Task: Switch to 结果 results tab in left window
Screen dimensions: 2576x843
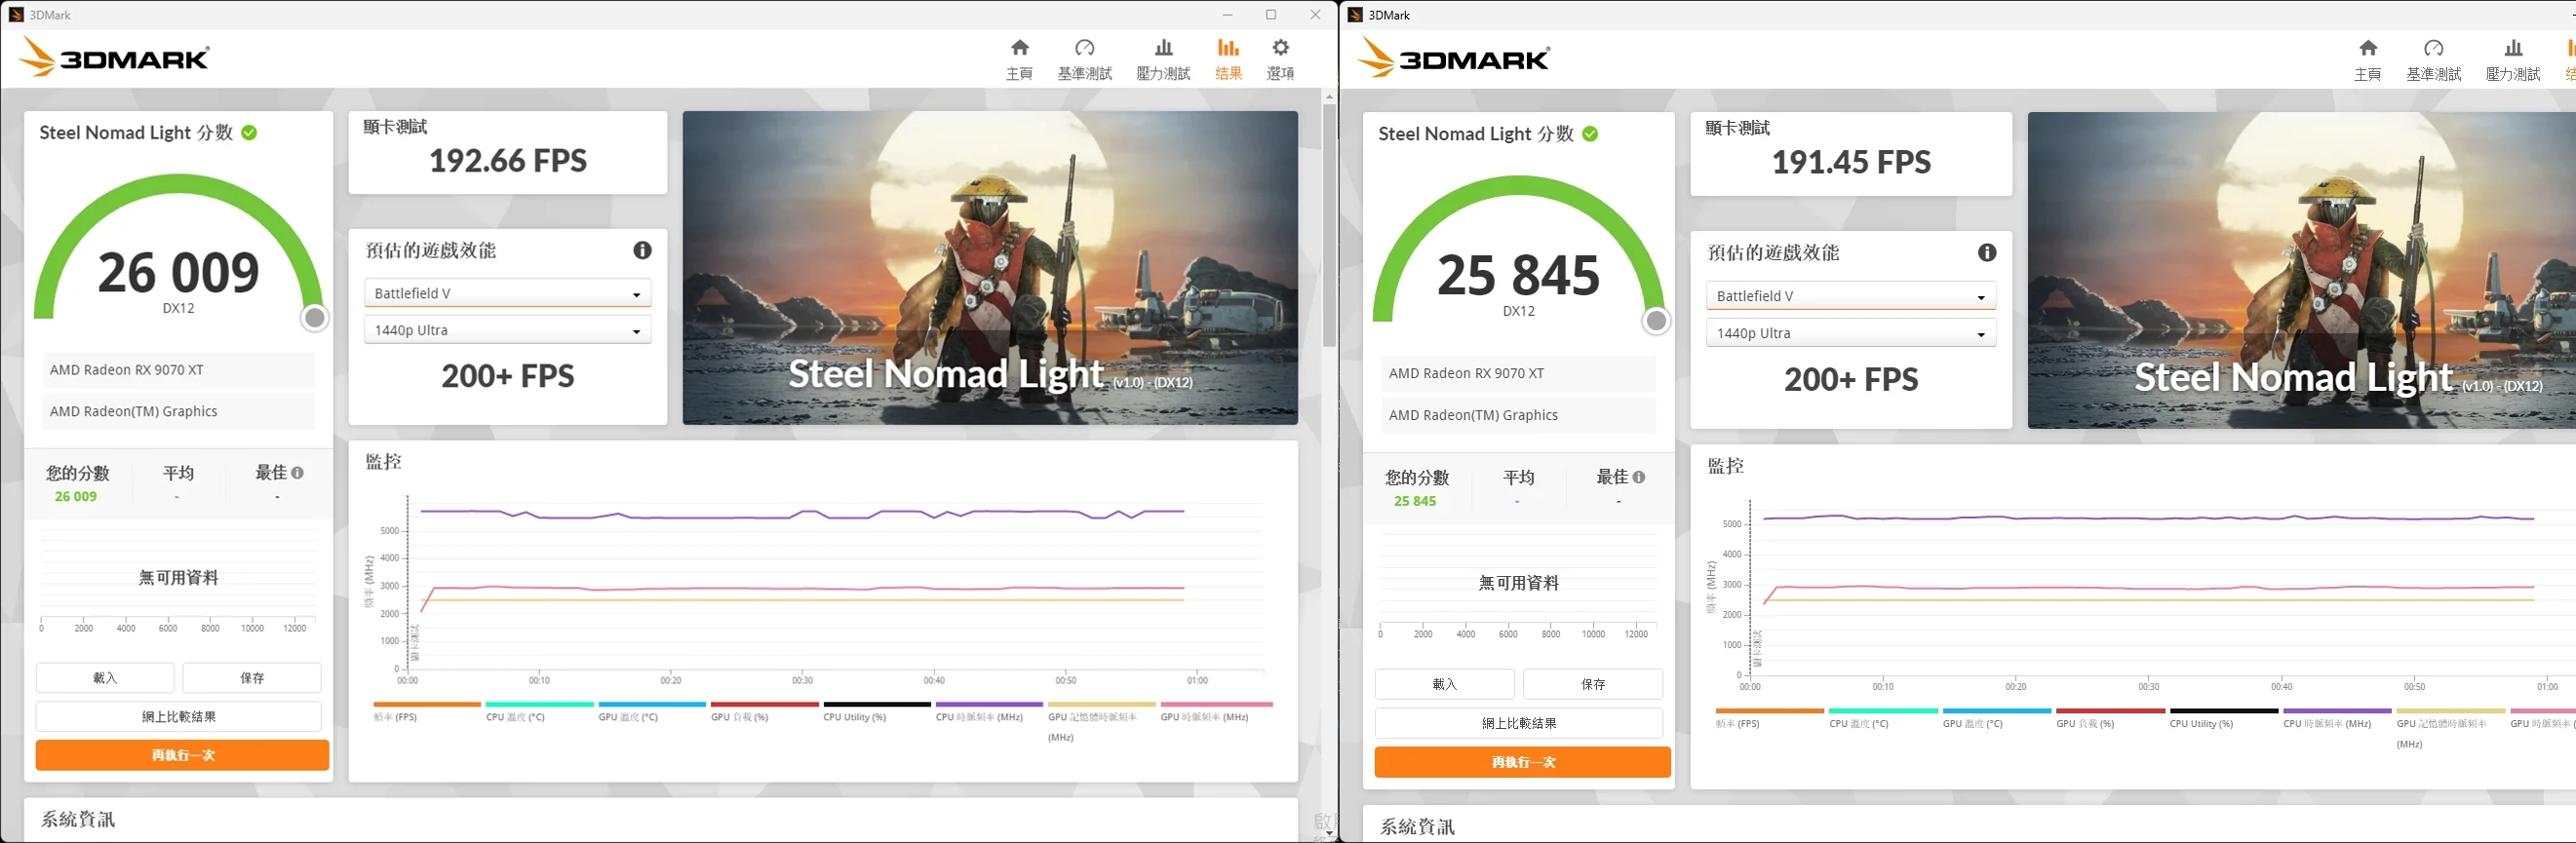Action: tap(1228, 59)
